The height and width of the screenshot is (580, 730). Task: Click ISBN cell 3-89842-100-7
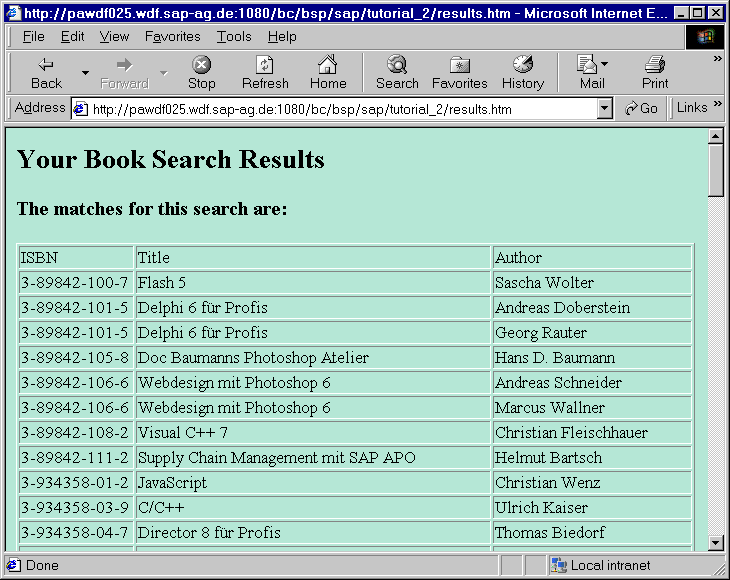76,283
